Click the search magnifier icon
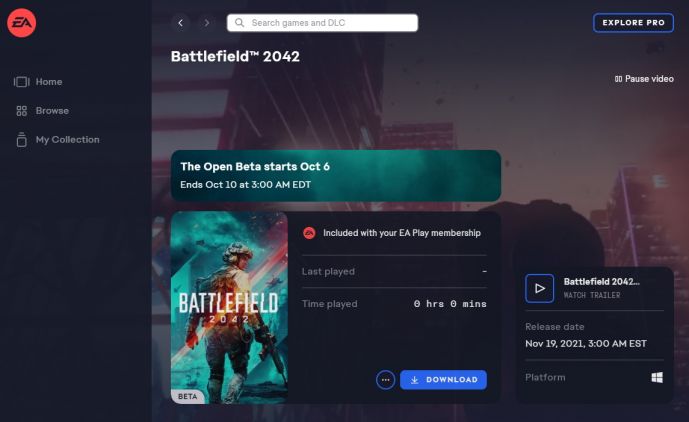Screen dimensions: 689x422 click(x=239, y=23)
